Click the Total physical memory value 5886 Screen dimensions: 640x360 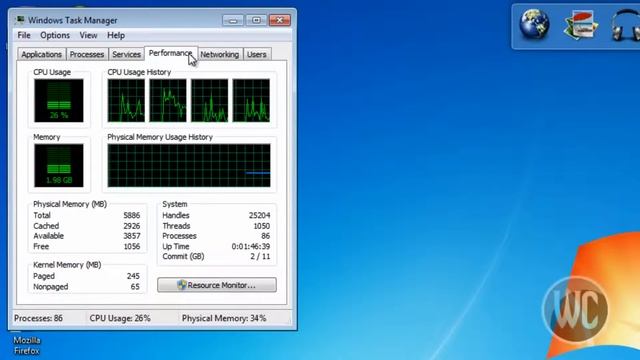coord(132,215)
